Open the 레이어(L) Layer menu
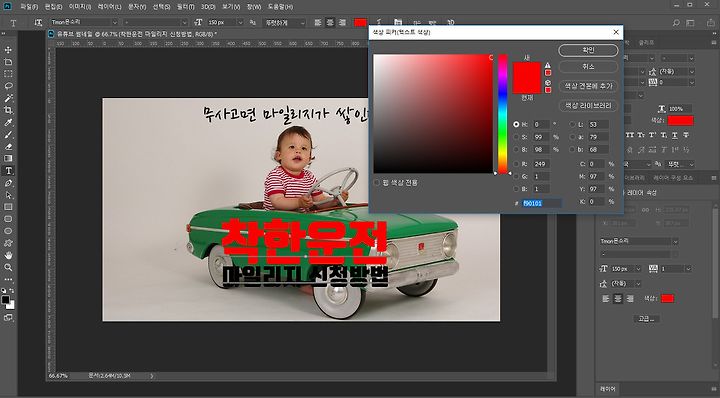 pos(109,7)
